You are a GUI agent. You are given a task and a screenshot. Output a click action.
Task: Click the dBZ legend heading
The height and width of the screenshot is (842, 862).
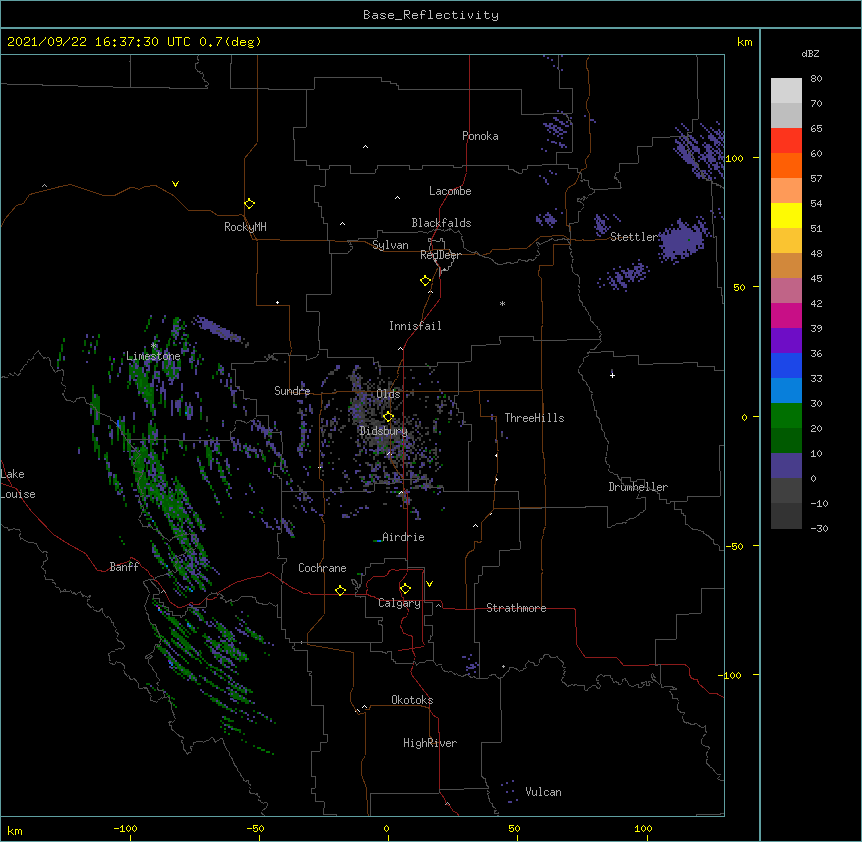tap(810, 54)
